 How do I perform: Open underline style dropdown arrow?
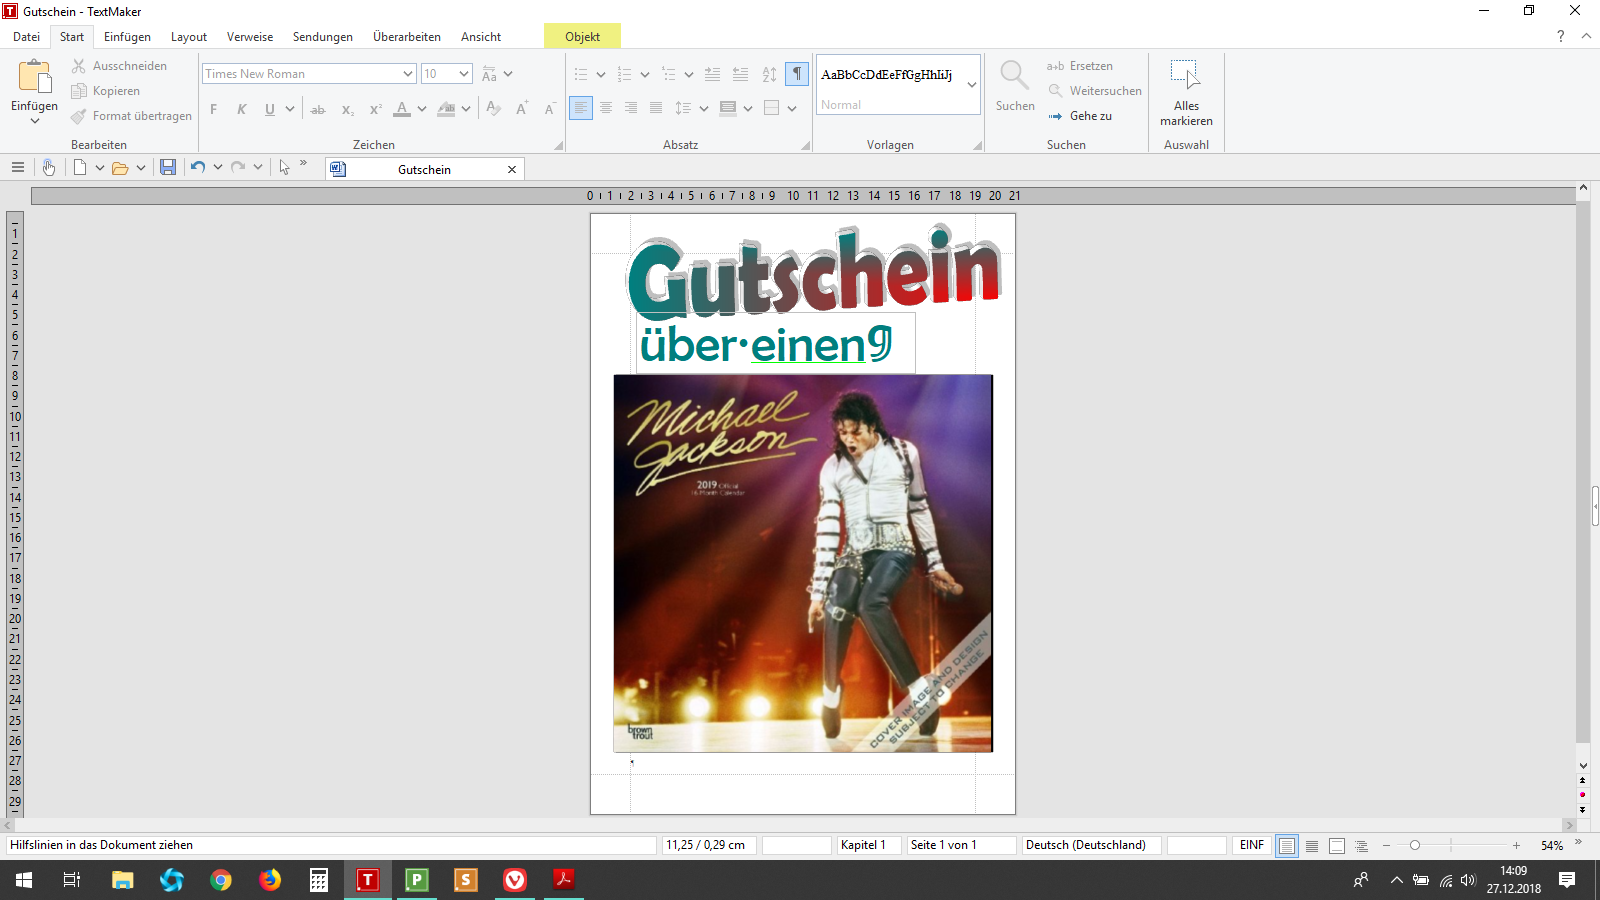click(x=290, y=109)
